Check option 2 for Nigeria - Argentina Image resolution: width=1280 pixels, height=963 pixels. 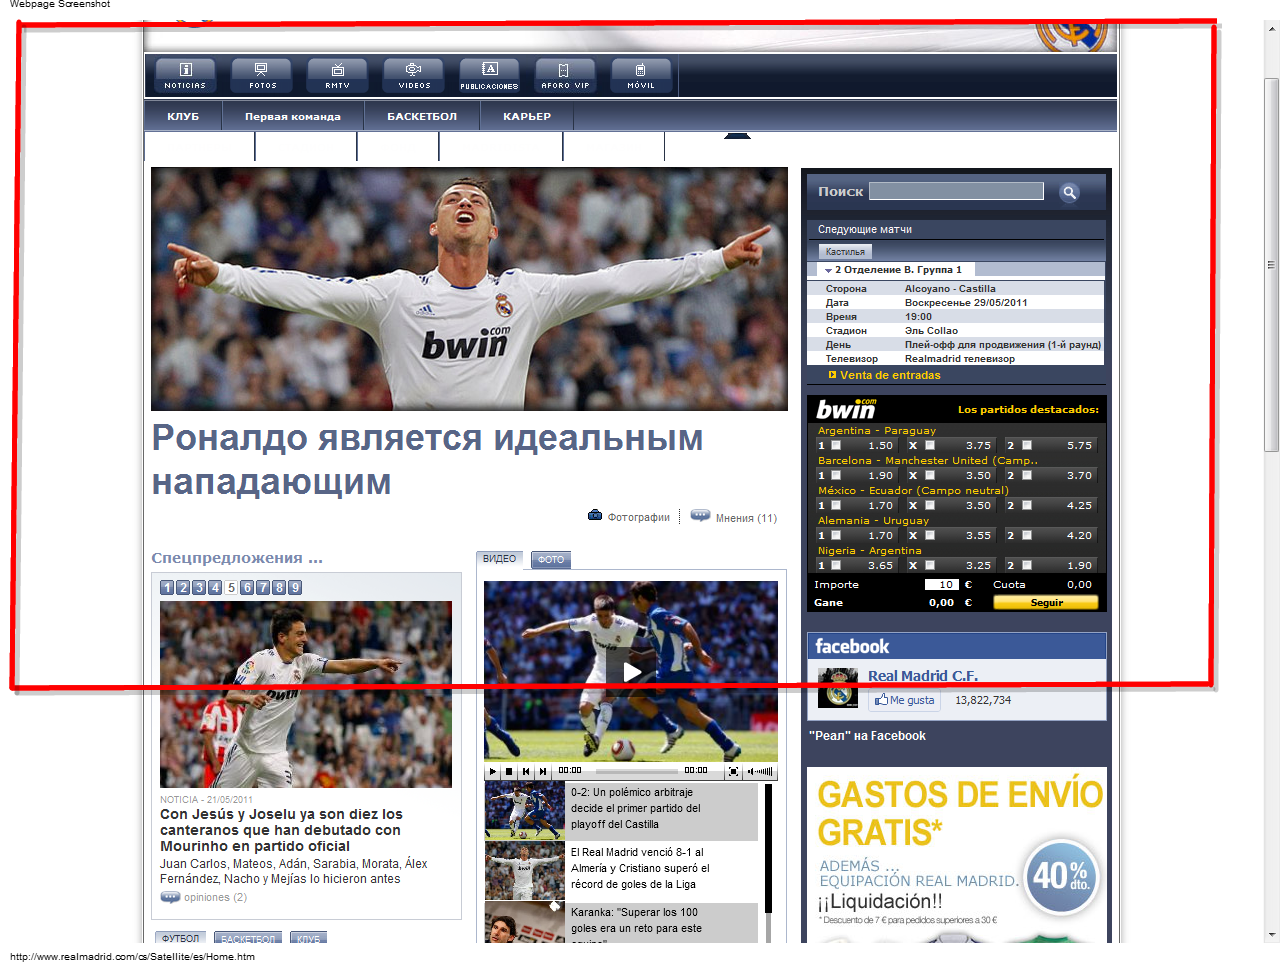pos(1027,566)
